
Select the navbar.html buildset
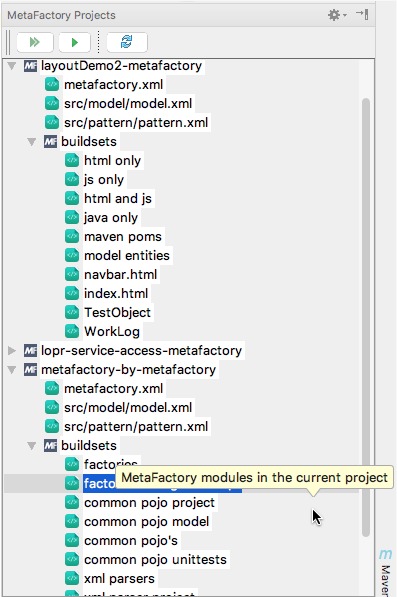click(121, 275)
